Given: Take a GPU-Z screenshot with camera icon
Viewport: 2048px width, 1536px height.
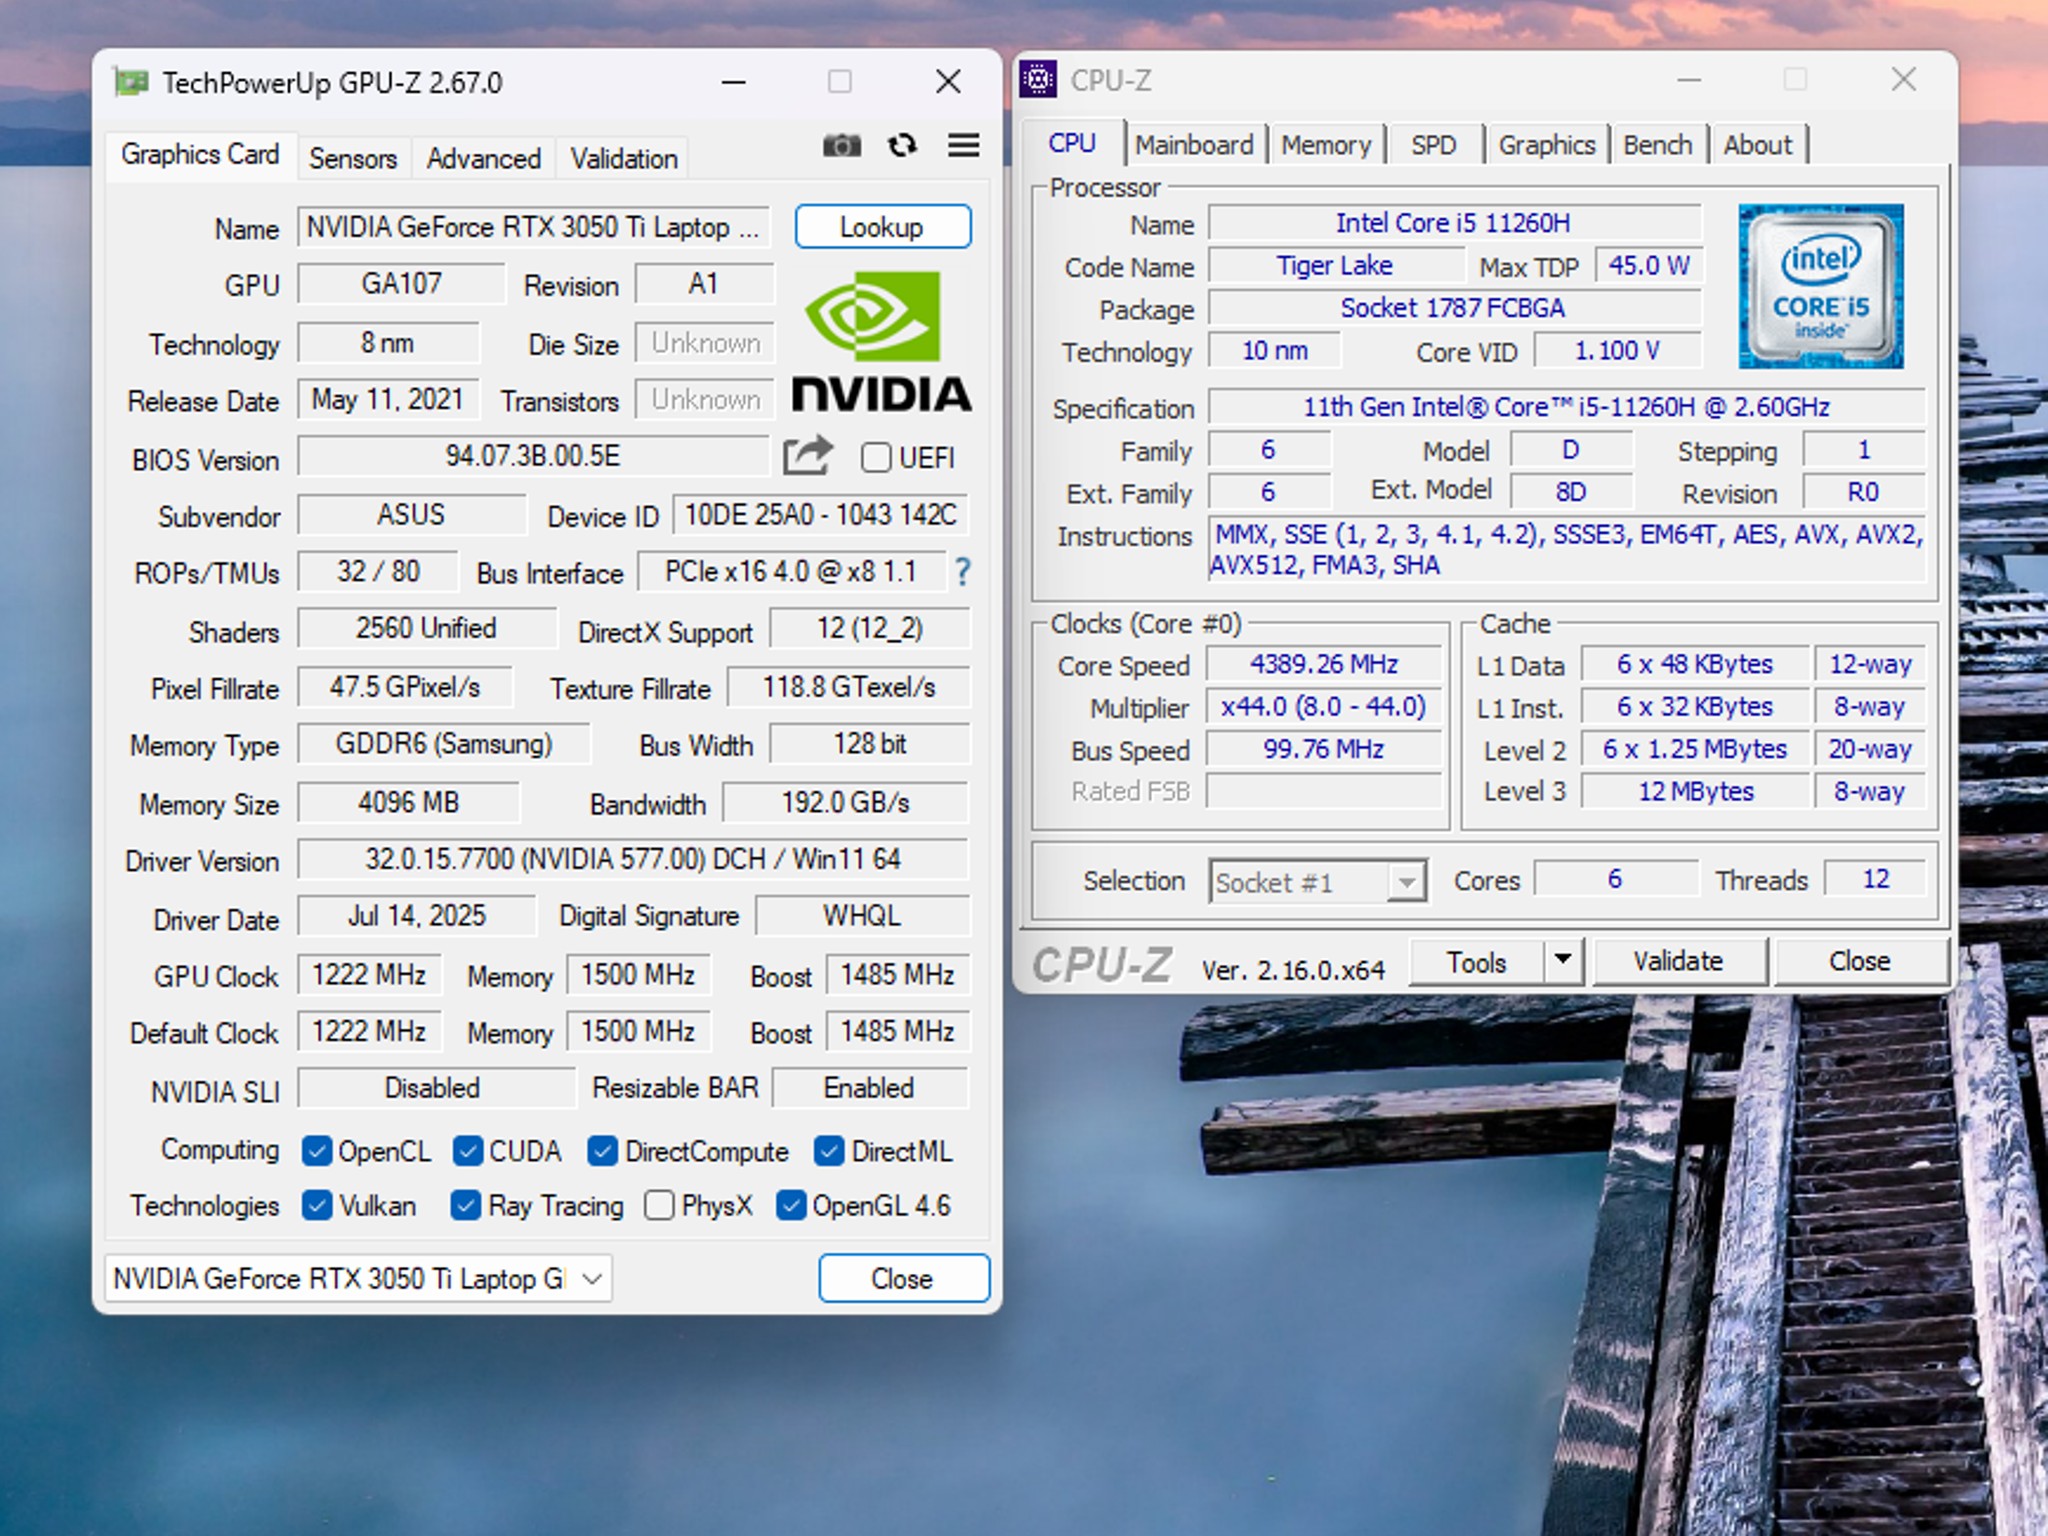Looking at the screenshot, I should coord(841,146).
